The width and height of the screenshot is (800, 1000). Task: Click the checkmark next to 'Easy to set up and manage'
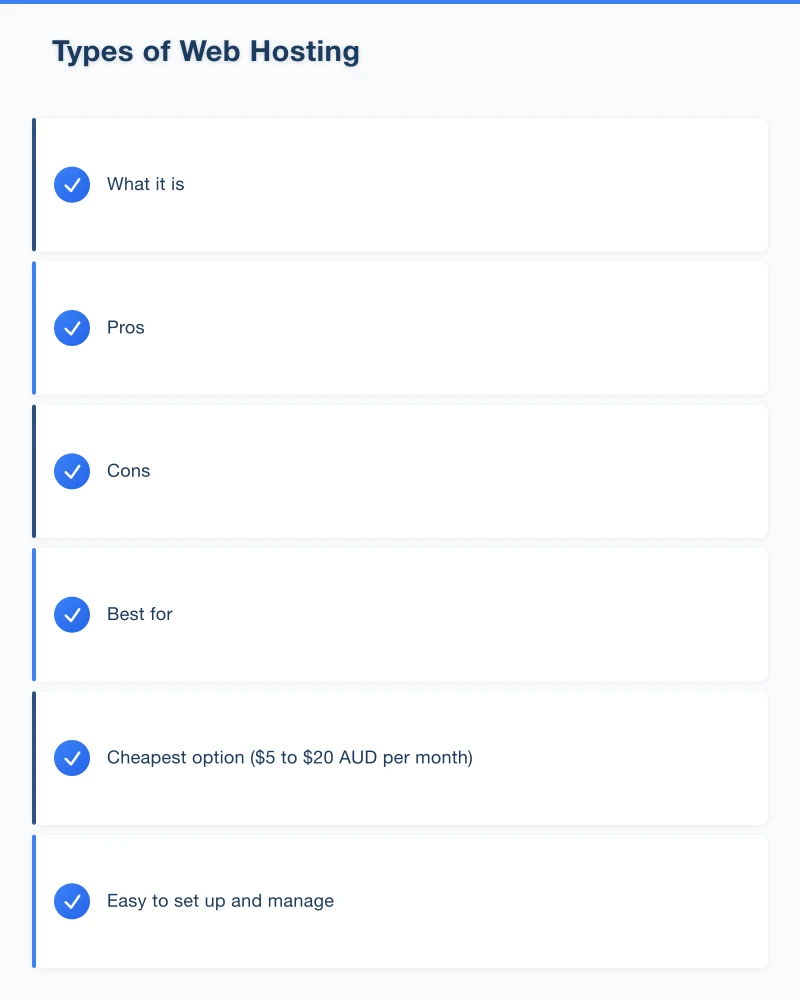click(x=72, y=901)
